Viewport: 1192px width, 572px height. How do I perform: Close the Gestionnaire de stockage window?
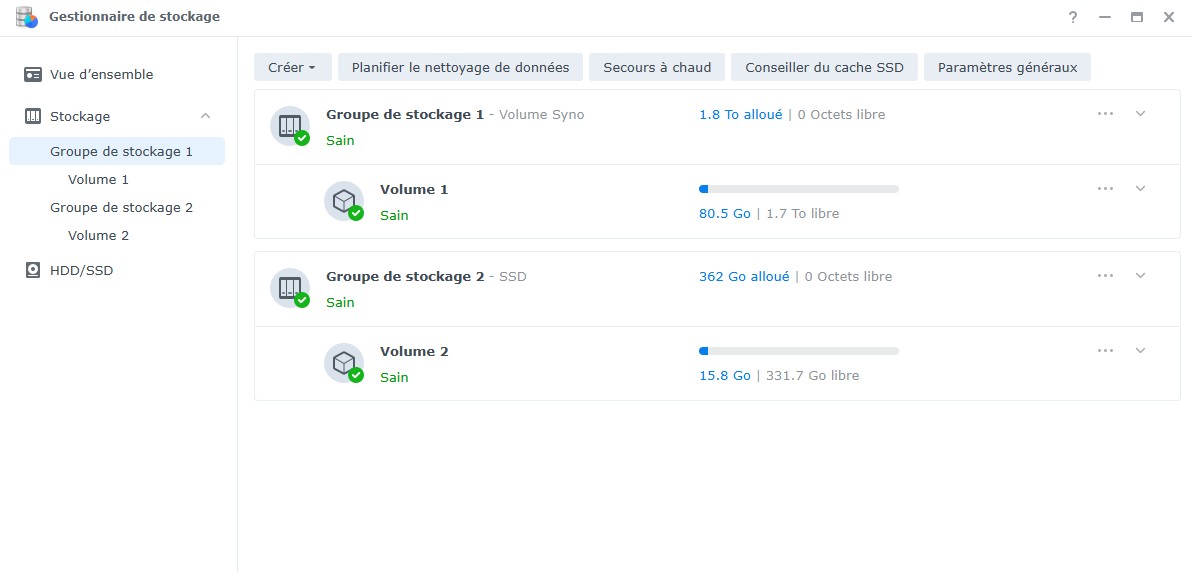click(1168, 17)
